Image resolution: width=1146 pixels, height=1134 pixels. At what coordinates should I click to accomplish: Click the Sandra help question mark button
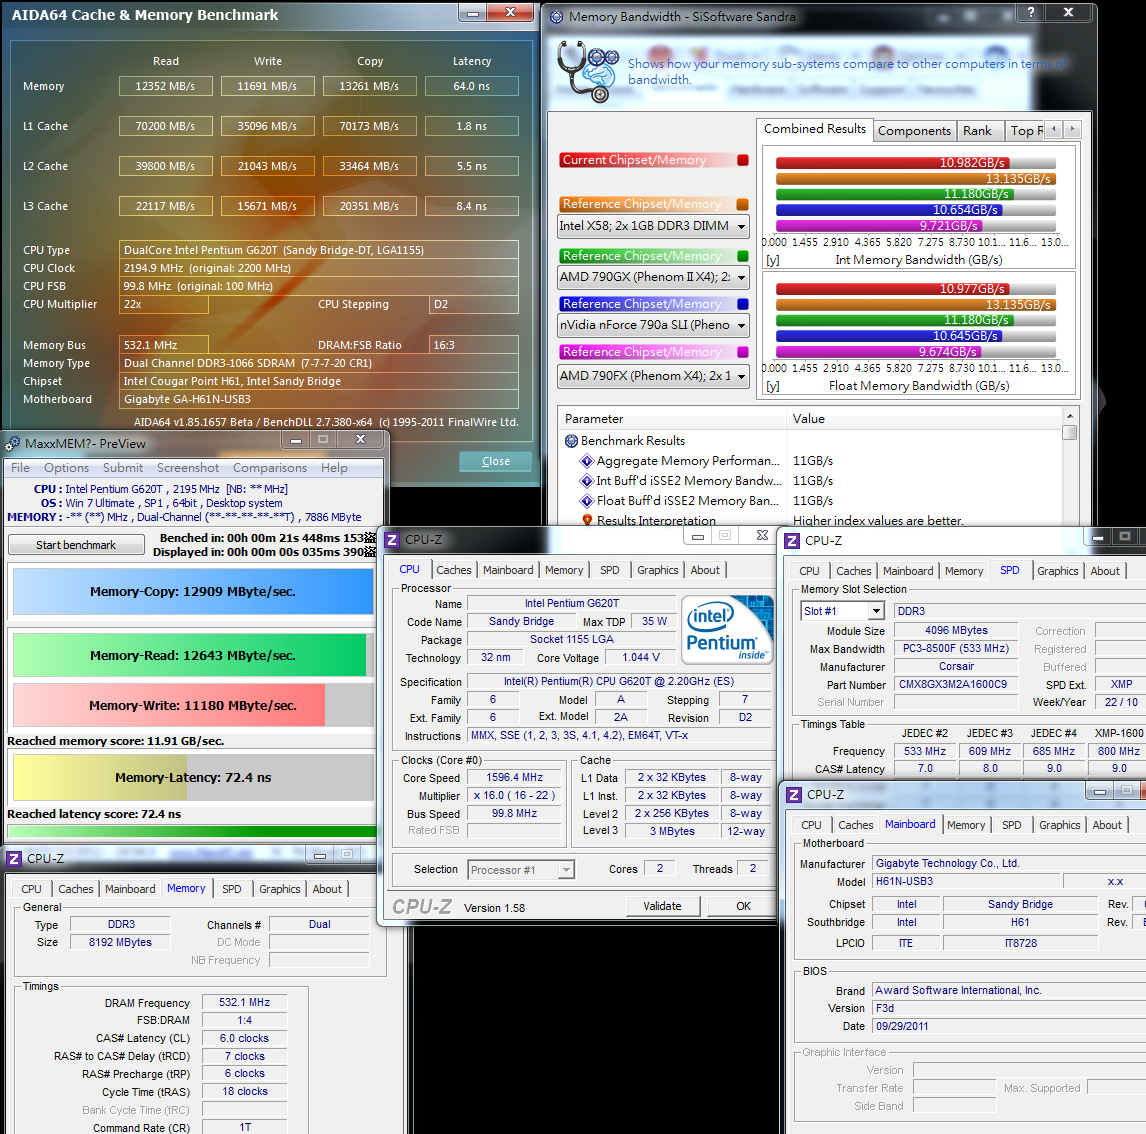click(x=1031, y=12)
